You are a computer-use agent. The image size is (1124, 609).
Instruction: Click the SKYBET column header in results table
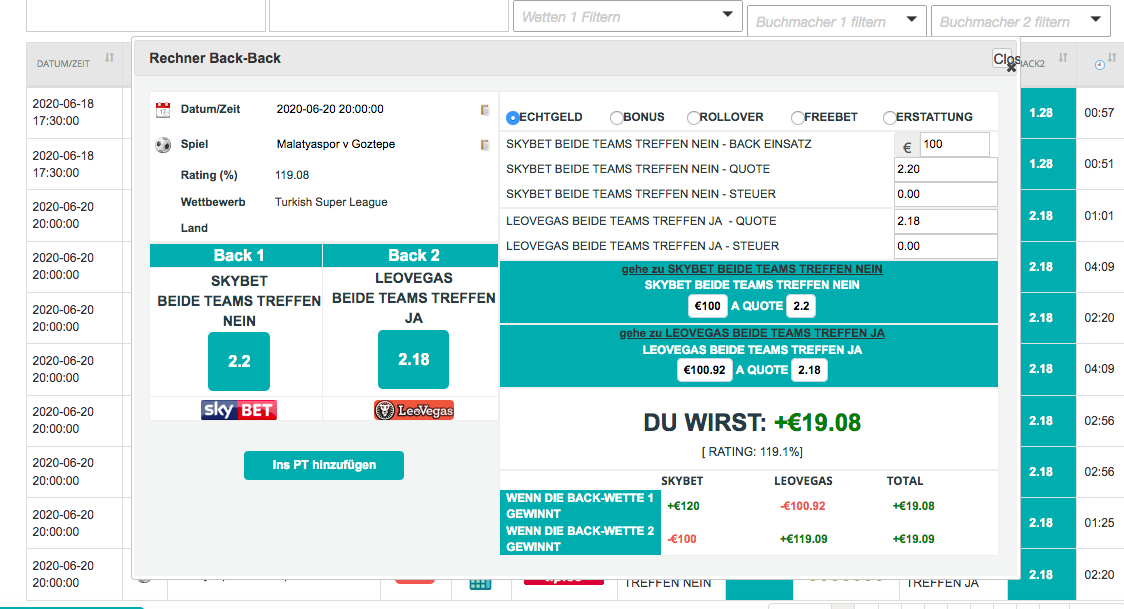(682, 481)
